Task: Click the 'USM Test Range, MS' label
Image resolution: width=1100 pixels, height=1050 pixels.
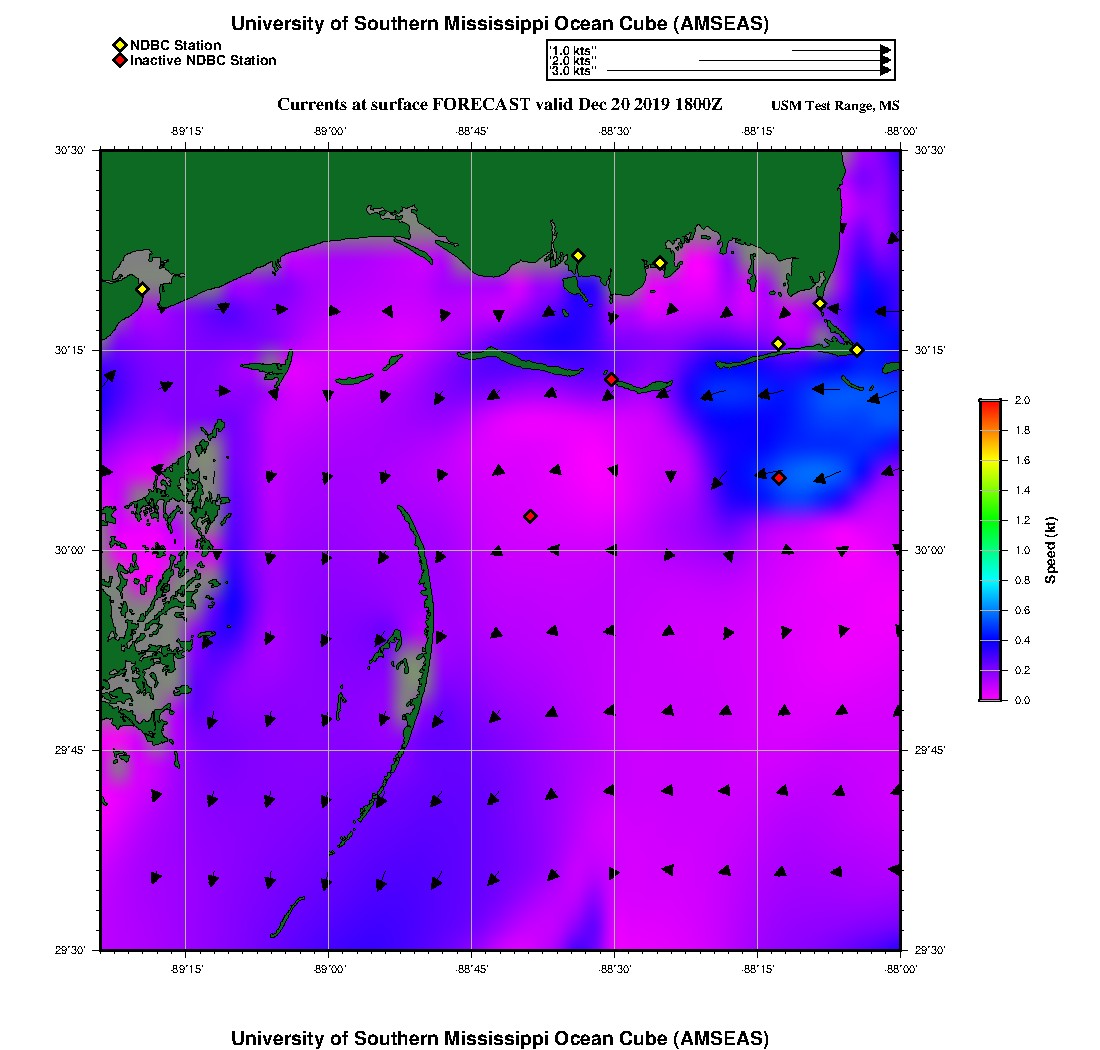Action: click(835, 106)
